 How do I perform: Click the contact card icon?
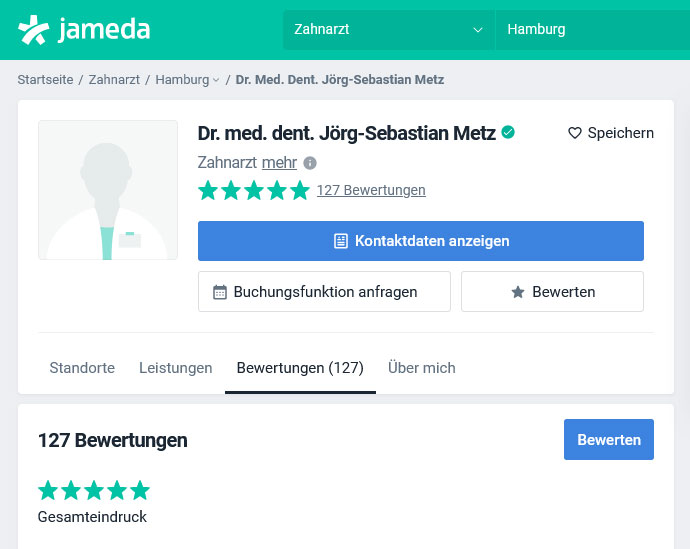(340, 241)
